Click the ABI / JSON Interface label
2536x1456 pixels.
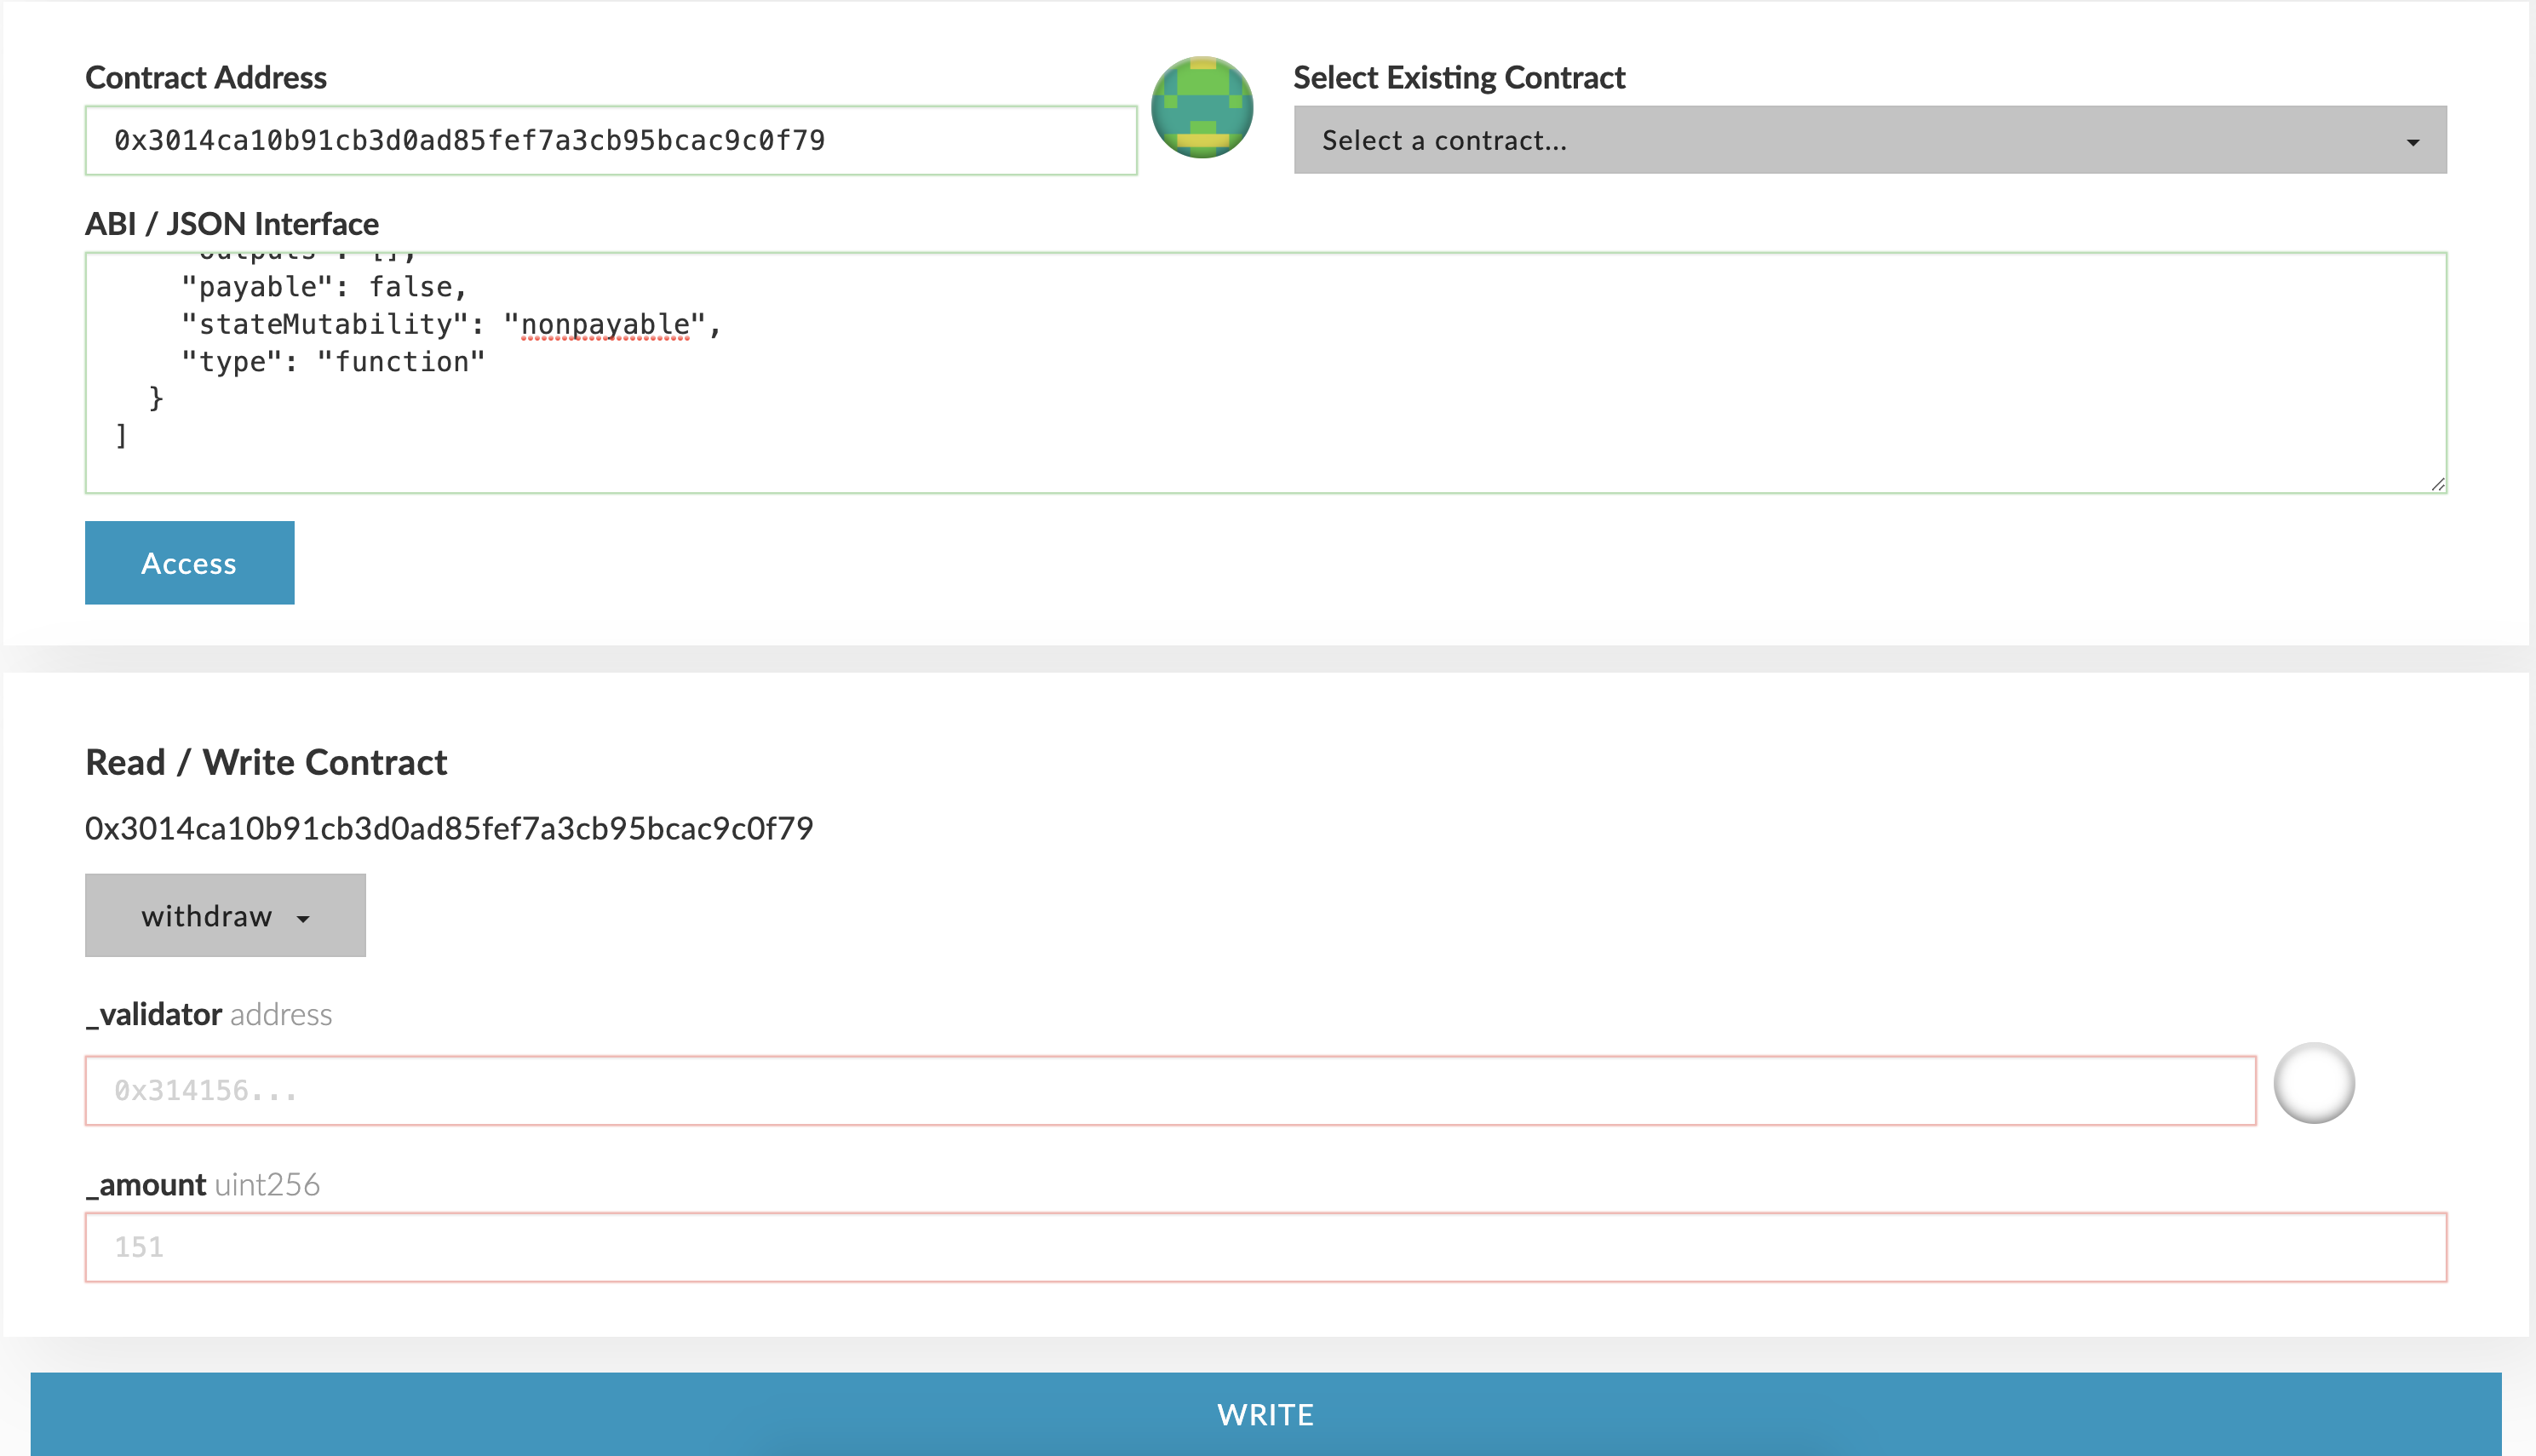click(x=232, y=223)
